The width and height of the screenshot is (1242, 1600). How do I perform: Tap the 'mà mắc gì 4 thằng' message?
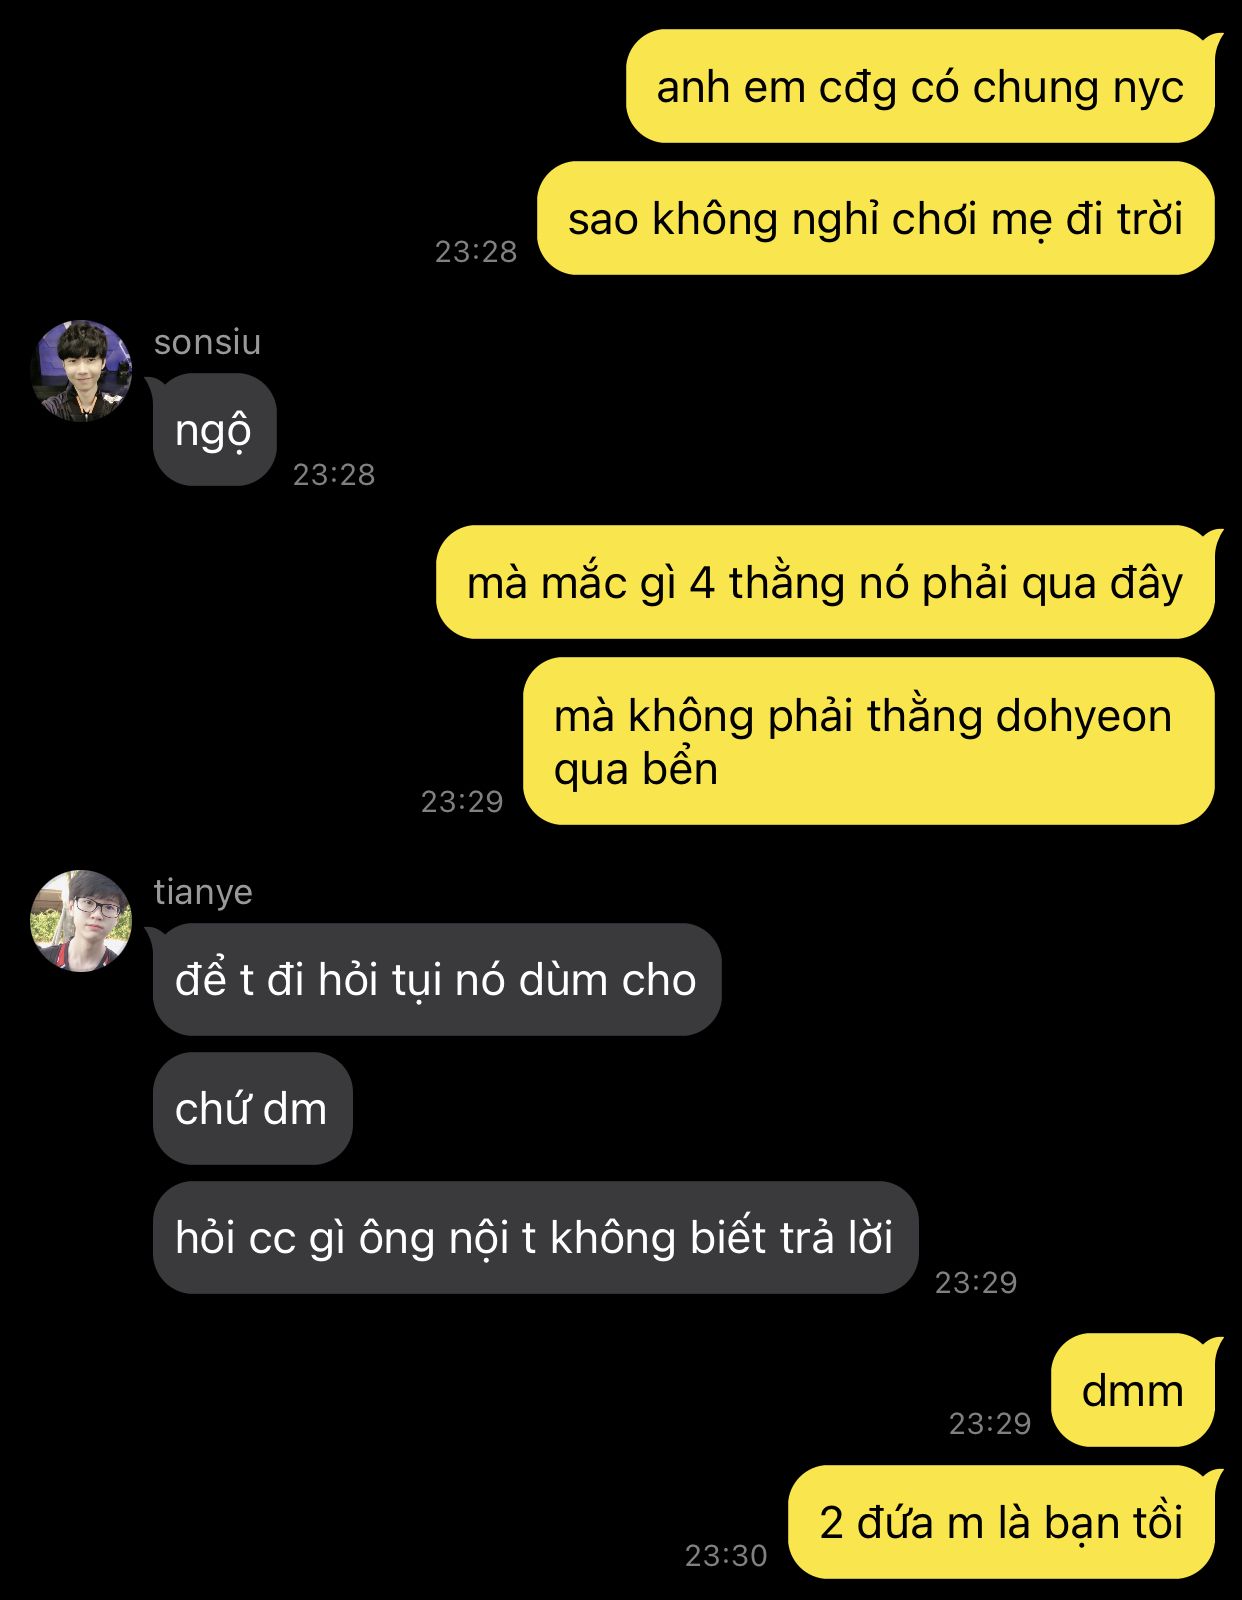coord(825,582)
